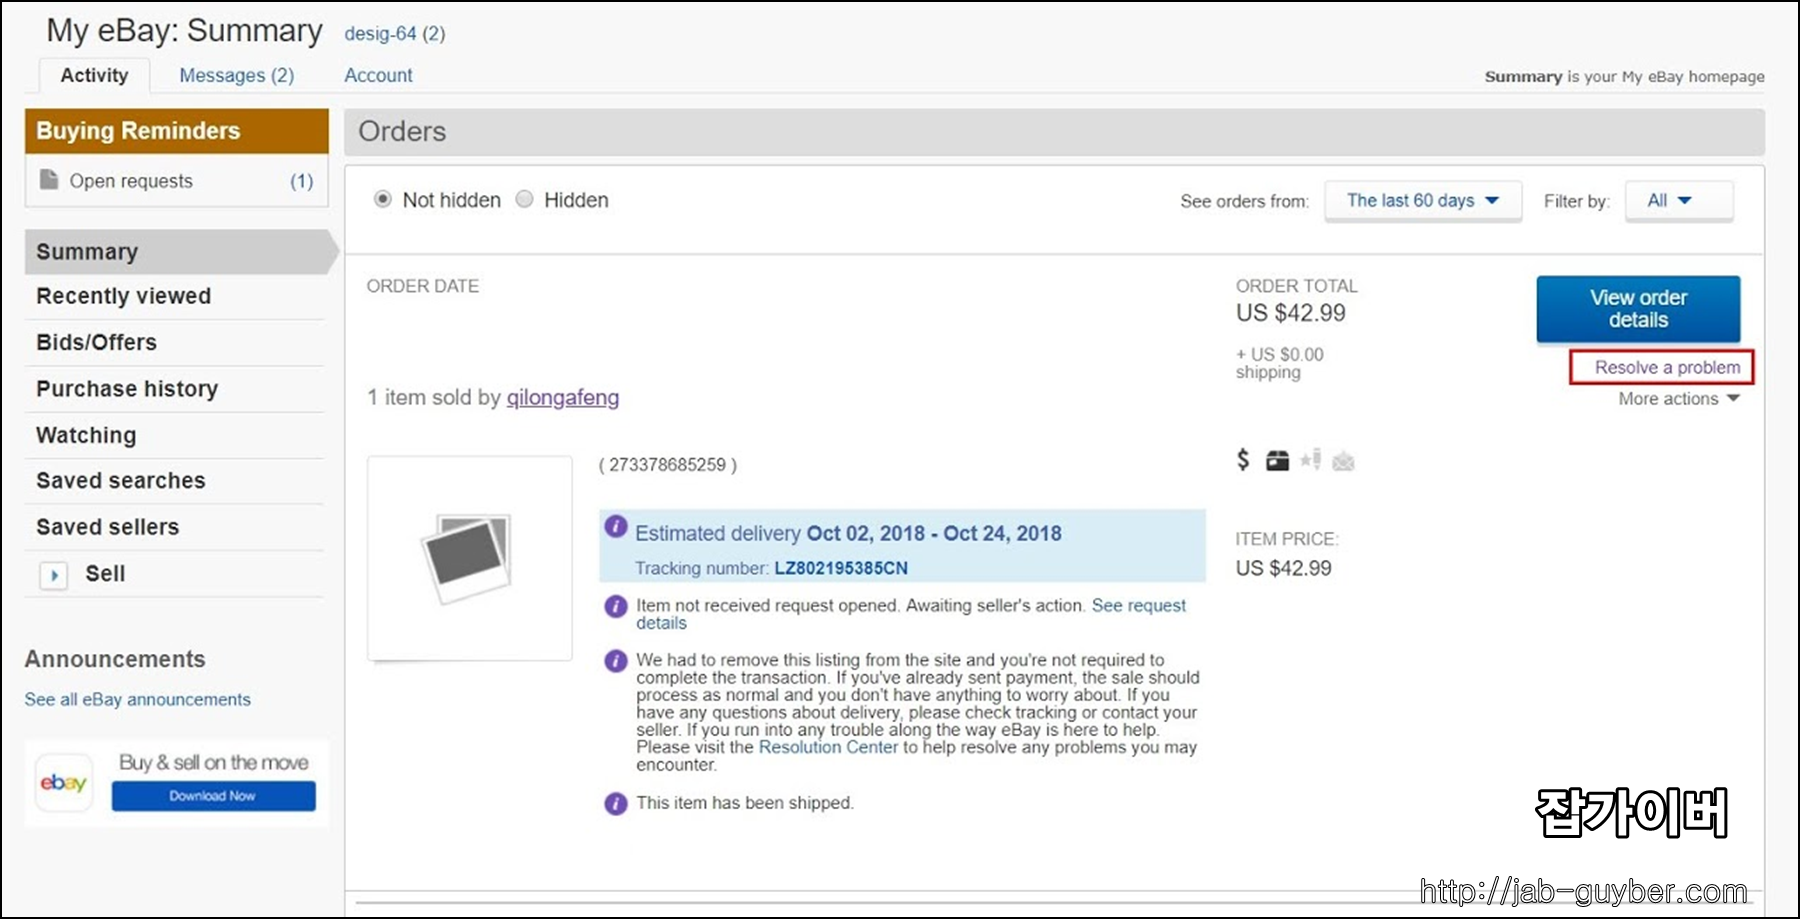Switch to the Activity tab
The image size is (1800, 919).
(x=94, y=76)
